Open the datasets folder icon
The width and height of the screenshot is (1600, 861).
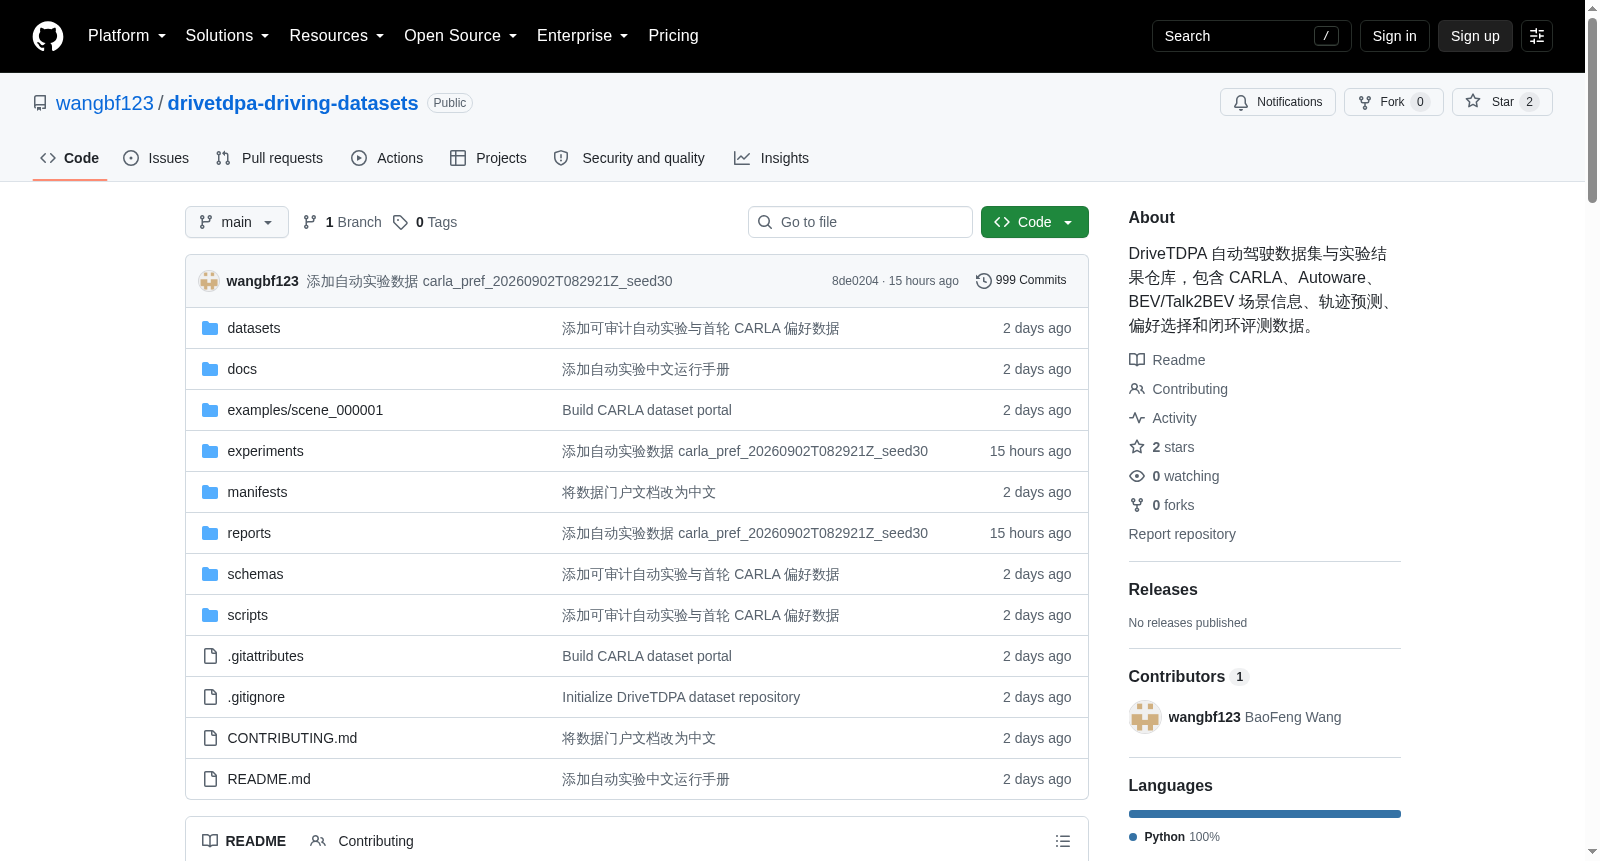click(x=210, y=328)
